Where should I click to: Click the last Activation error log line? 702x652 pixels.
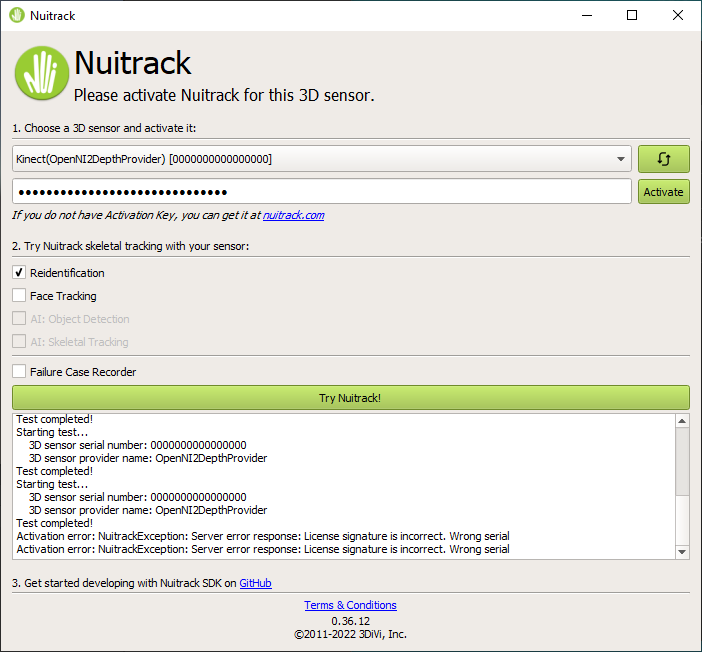pos(263,549)
